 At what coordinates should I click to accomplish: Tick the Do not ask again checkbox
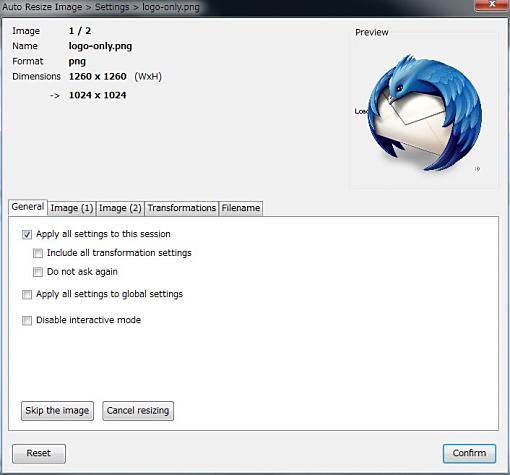38,272
